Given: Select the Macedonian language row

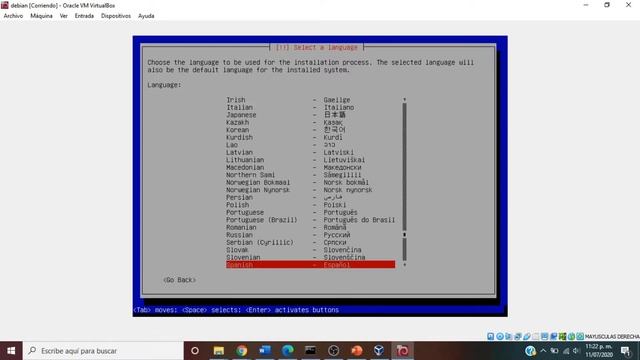Looking at the screenshot, I should pyautogui.click(x=311, y=167).
